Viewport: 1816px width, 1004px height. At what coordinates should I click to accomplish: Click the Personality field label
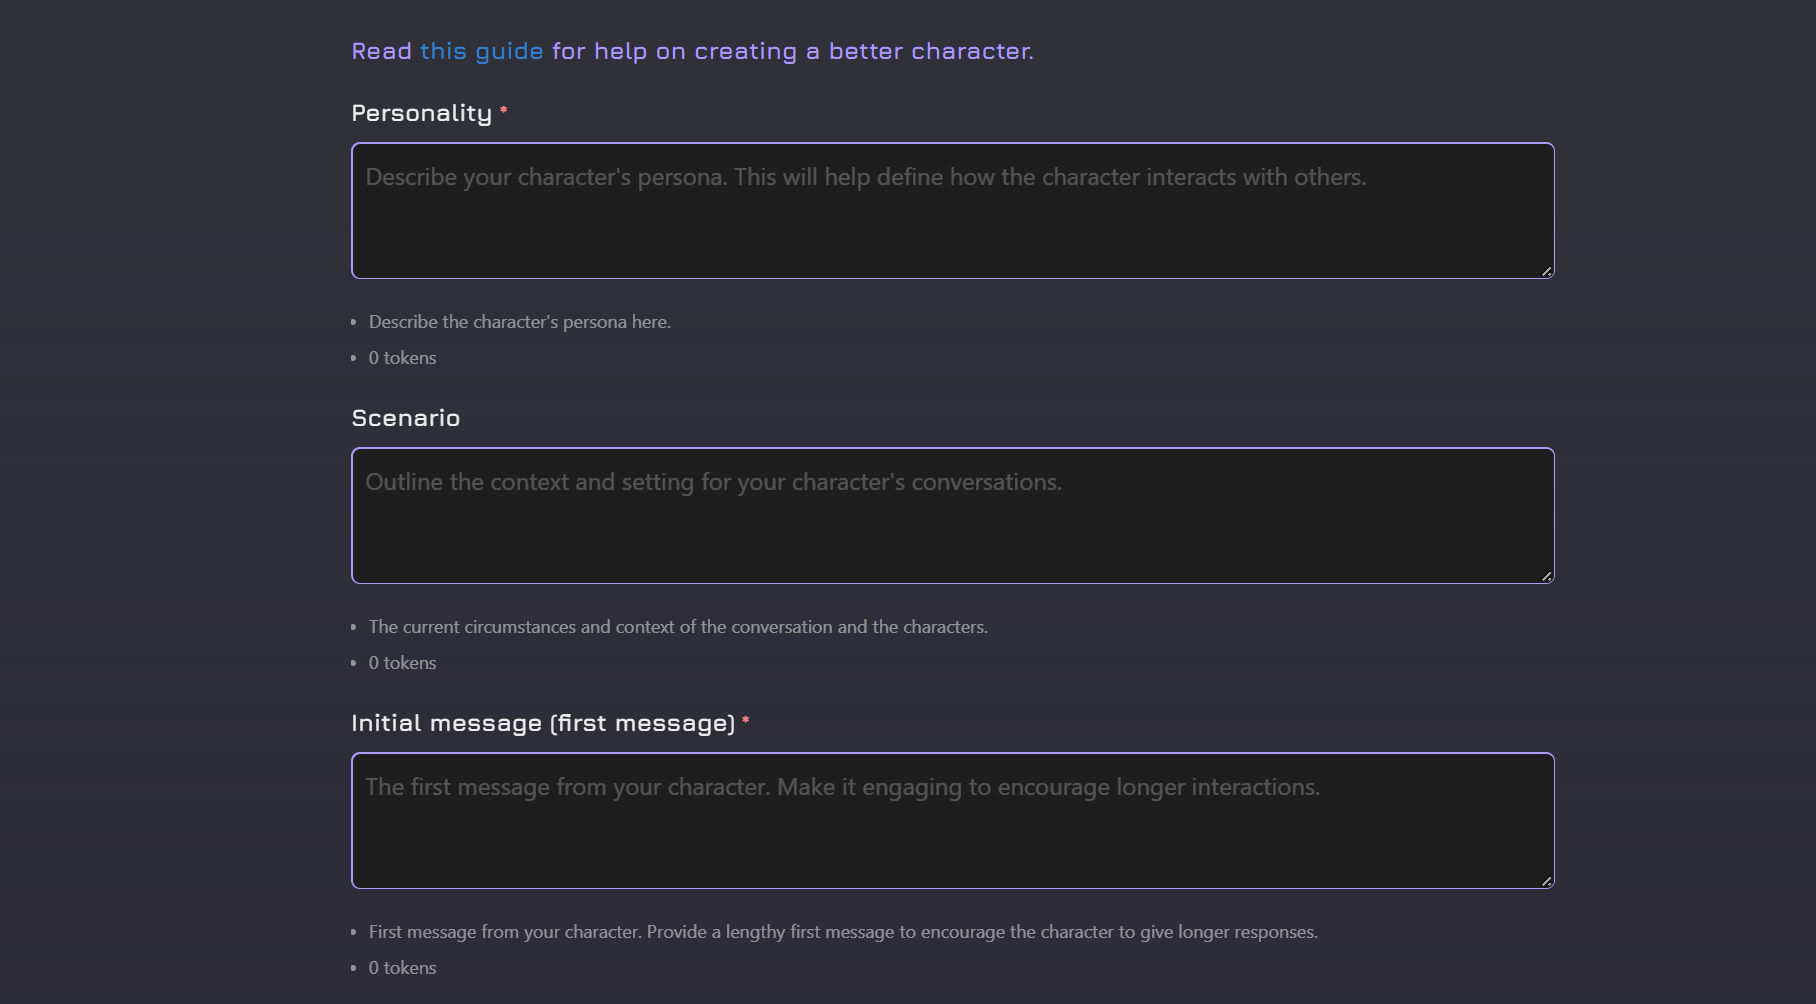[421, 113]
